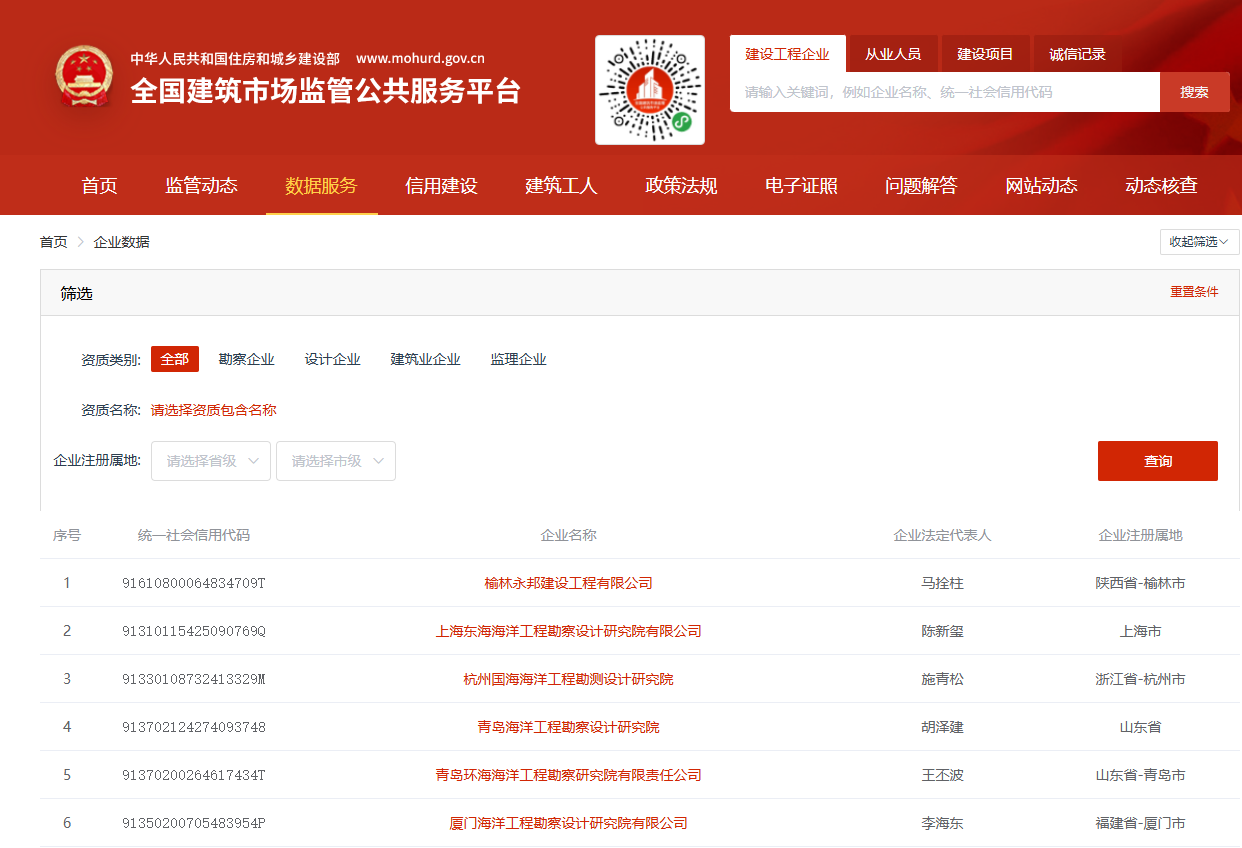Open the 动态核查 navigation menu
The width and height of the screenshot is (1242, 848).
(1161, 185)
